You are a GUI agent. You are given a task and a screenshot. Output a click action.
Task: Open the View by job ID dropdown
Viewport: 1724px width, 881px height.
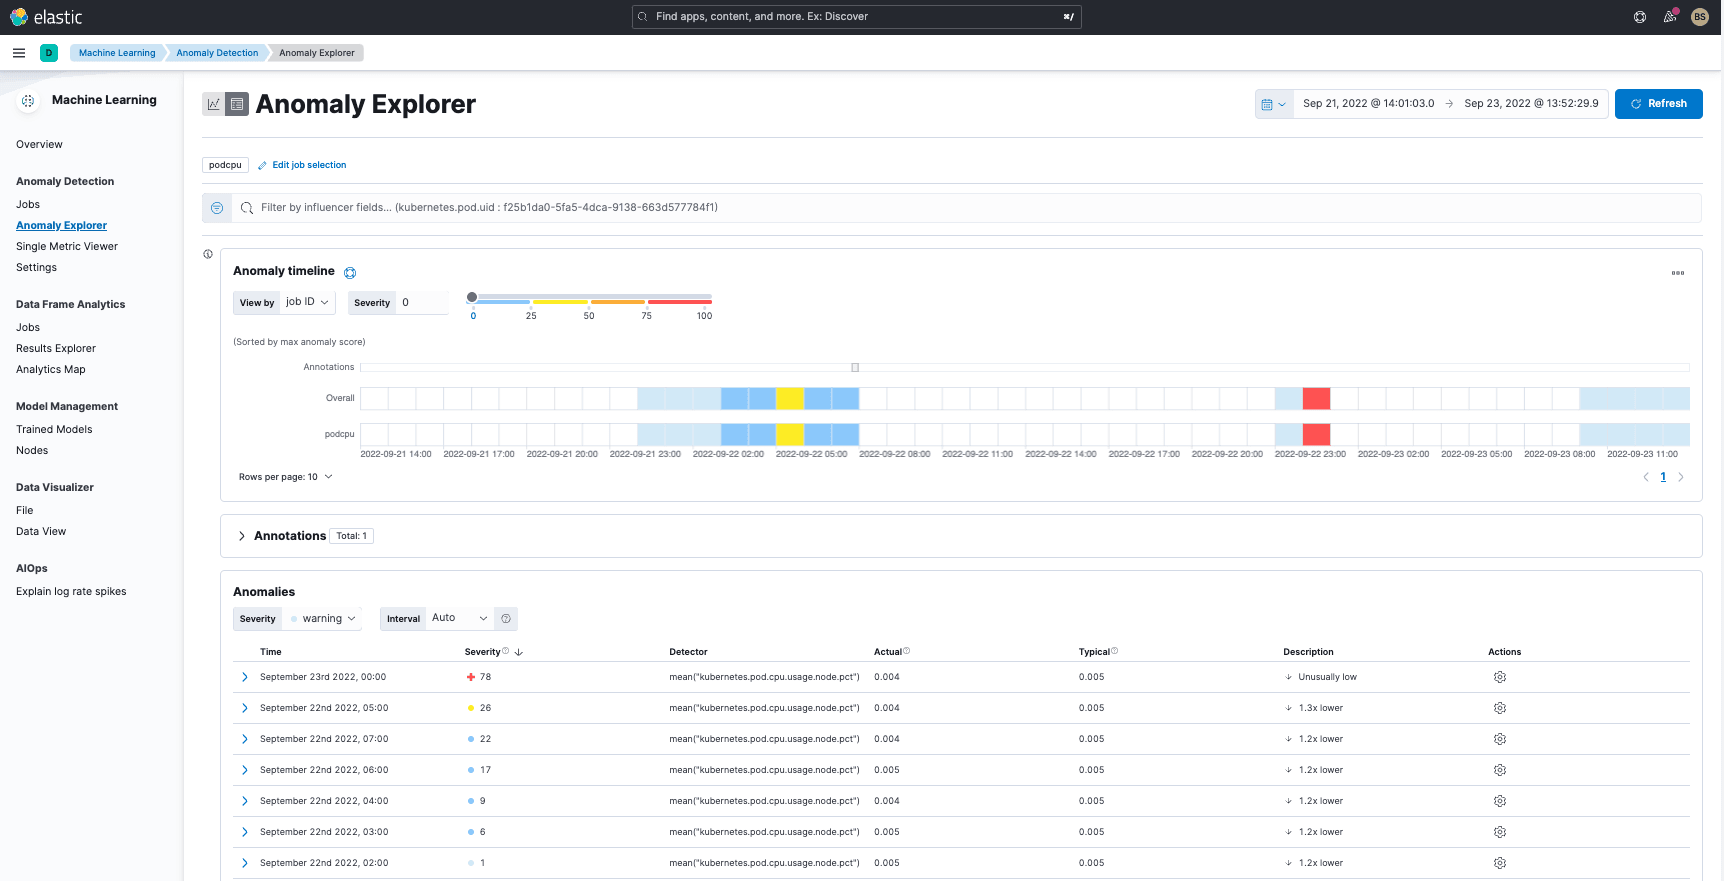pyautogui.click(x=307, y=302)
